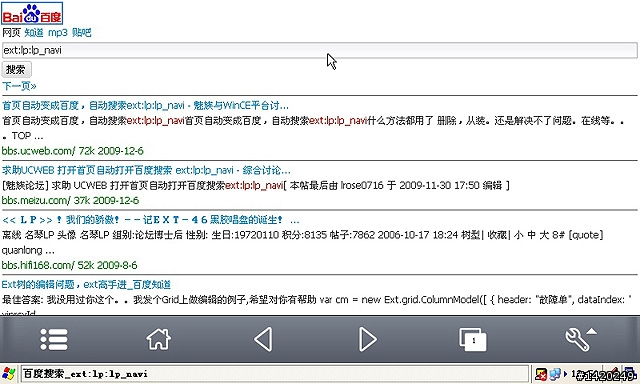Select the 网页 search tab
This screenshot has width=640, height=384.
(x=11, y=33)
